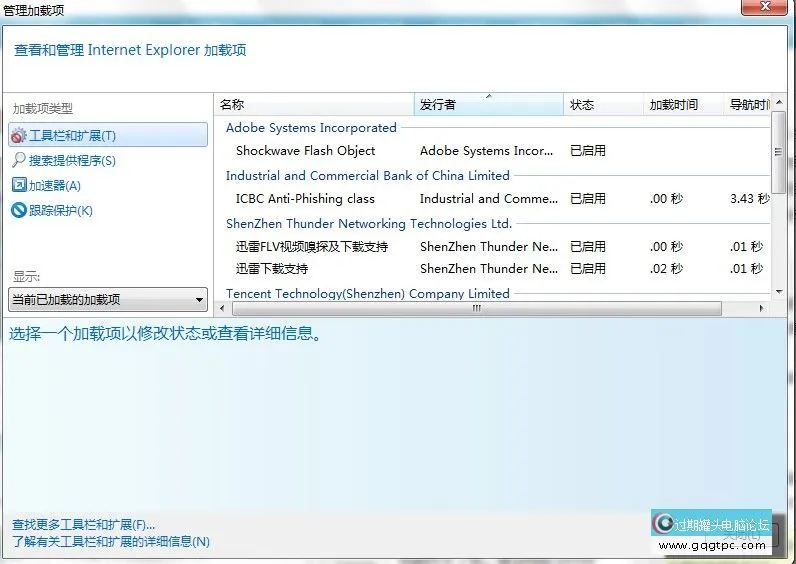
Task: Select Shockwave Flash Object add-on
Action: (x=305, y=151)
